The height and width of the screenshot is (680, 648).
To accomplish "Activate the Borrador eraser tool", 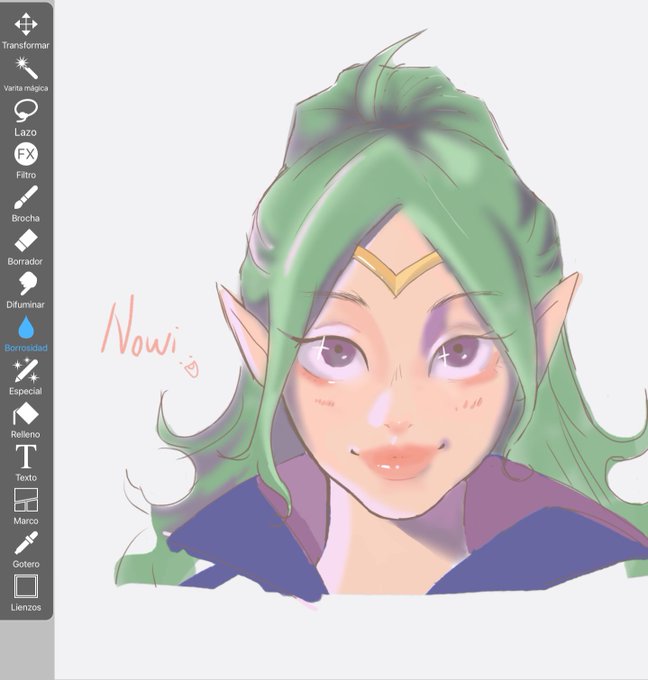I will (26, 247).
